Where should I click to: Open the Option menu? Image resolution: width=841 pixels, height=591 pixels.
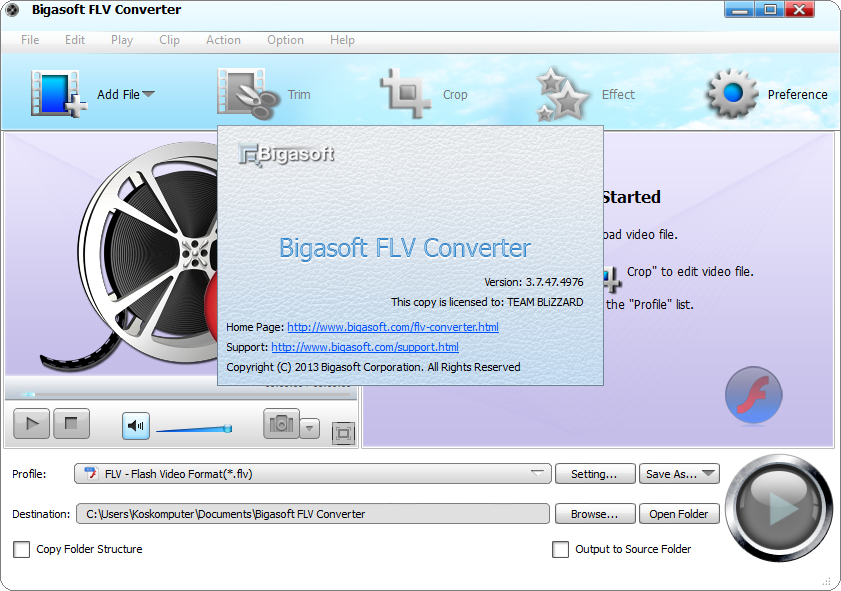tap(285, 40)
